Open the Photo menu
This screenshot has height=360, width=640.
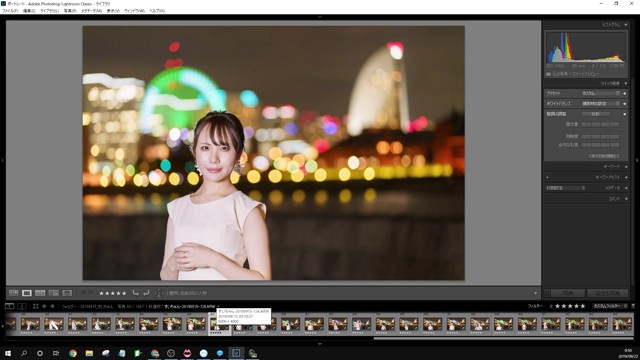coord(70,11)
